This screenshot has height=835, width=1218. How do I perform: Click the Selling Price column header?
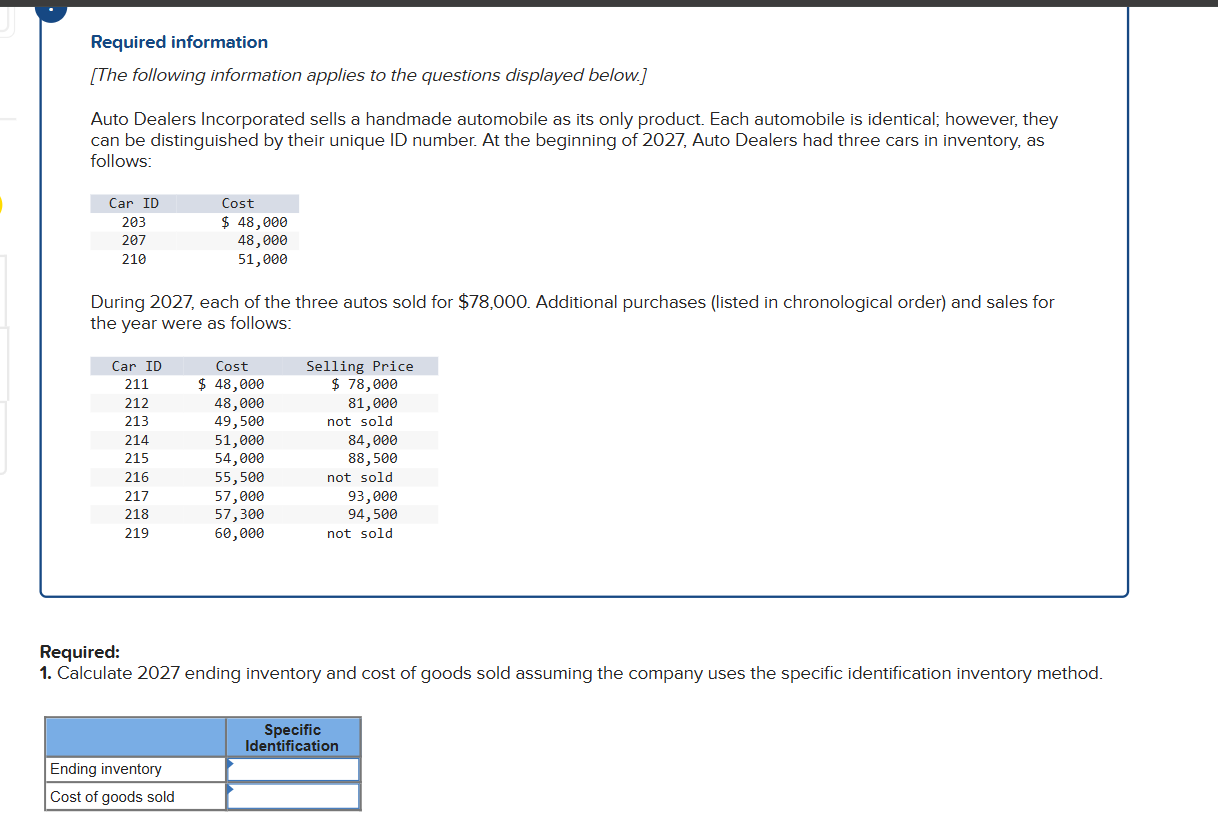click(x=360, y=365)
